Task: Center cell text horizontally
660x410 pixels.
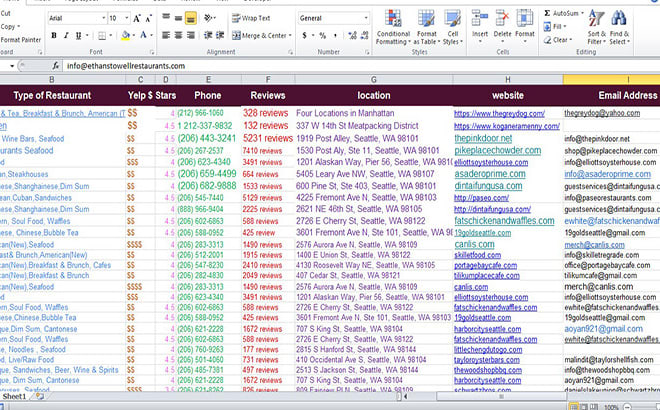Action: [x=178, y=35]
